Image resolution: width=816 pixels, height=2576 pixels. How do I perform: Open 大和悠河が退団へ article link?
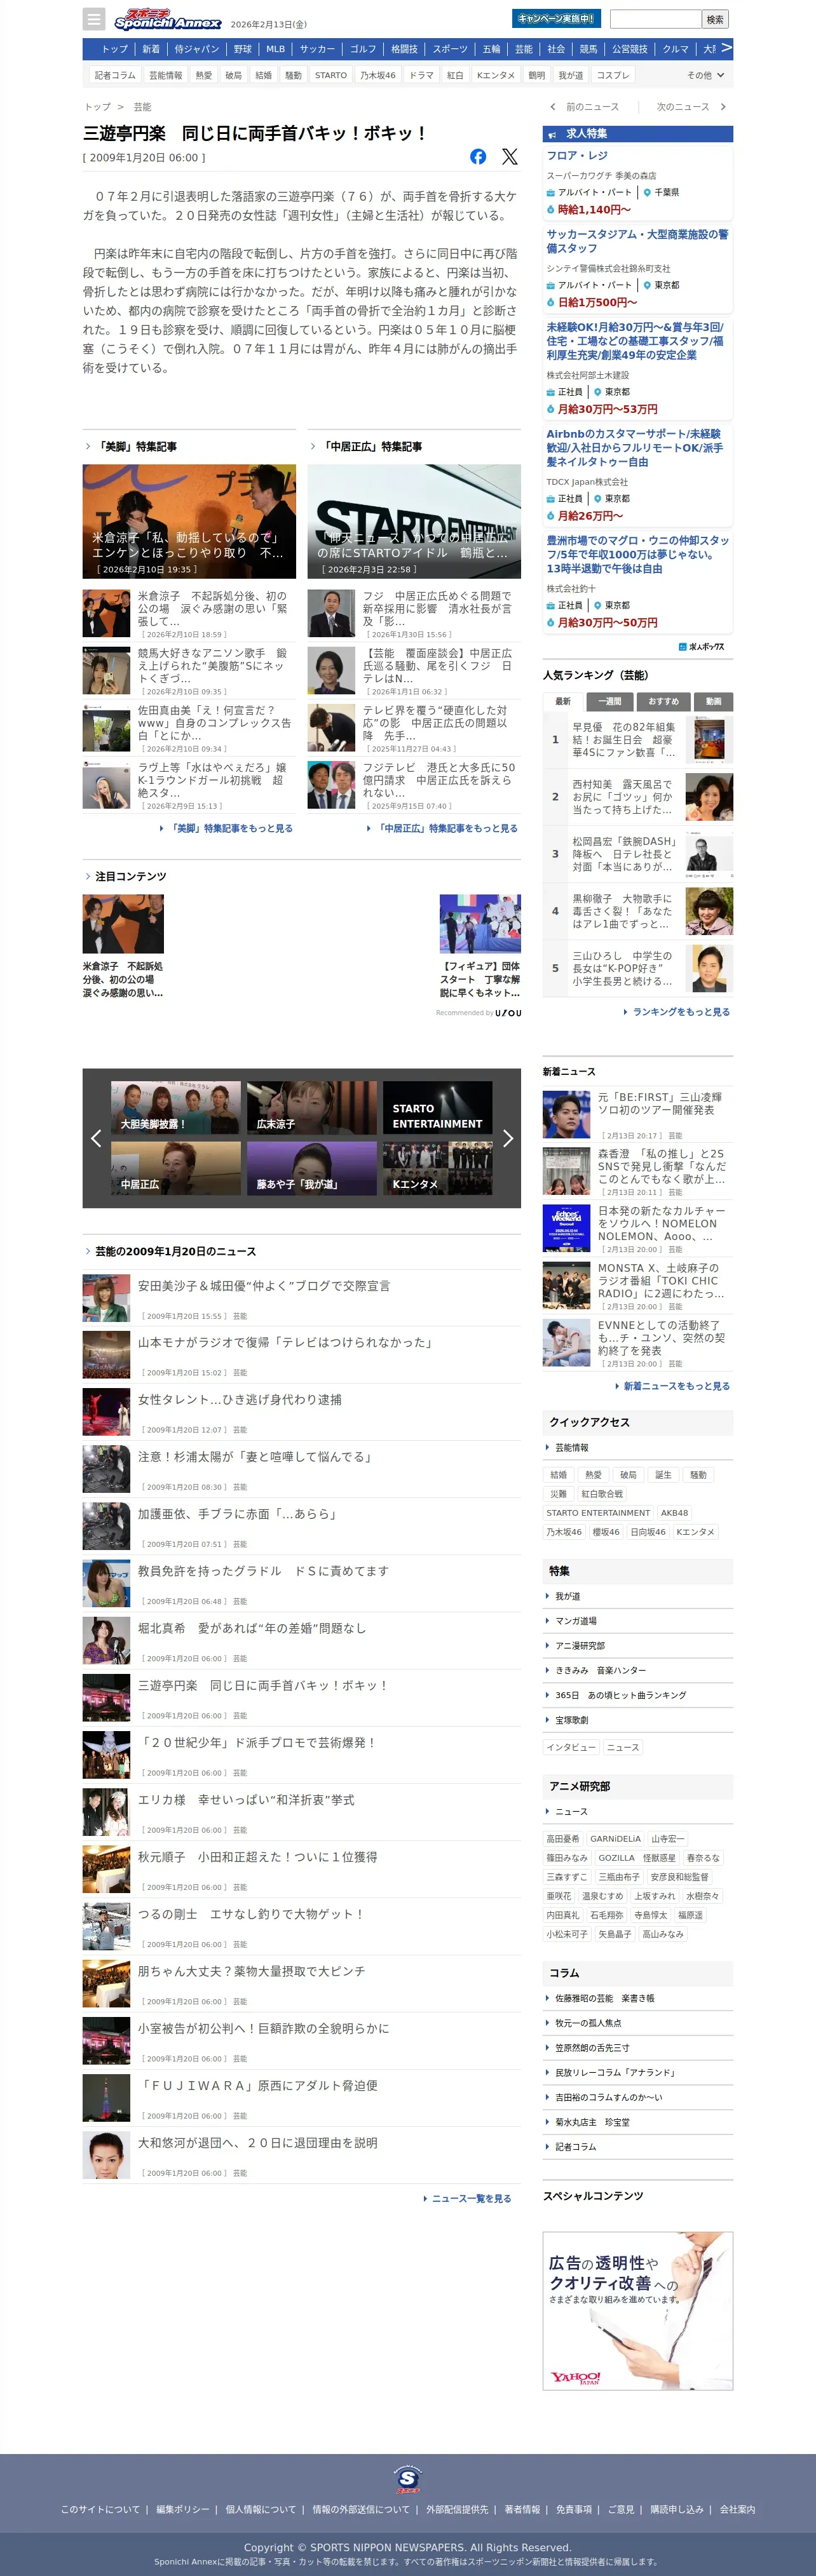(x=258, y=2143)
